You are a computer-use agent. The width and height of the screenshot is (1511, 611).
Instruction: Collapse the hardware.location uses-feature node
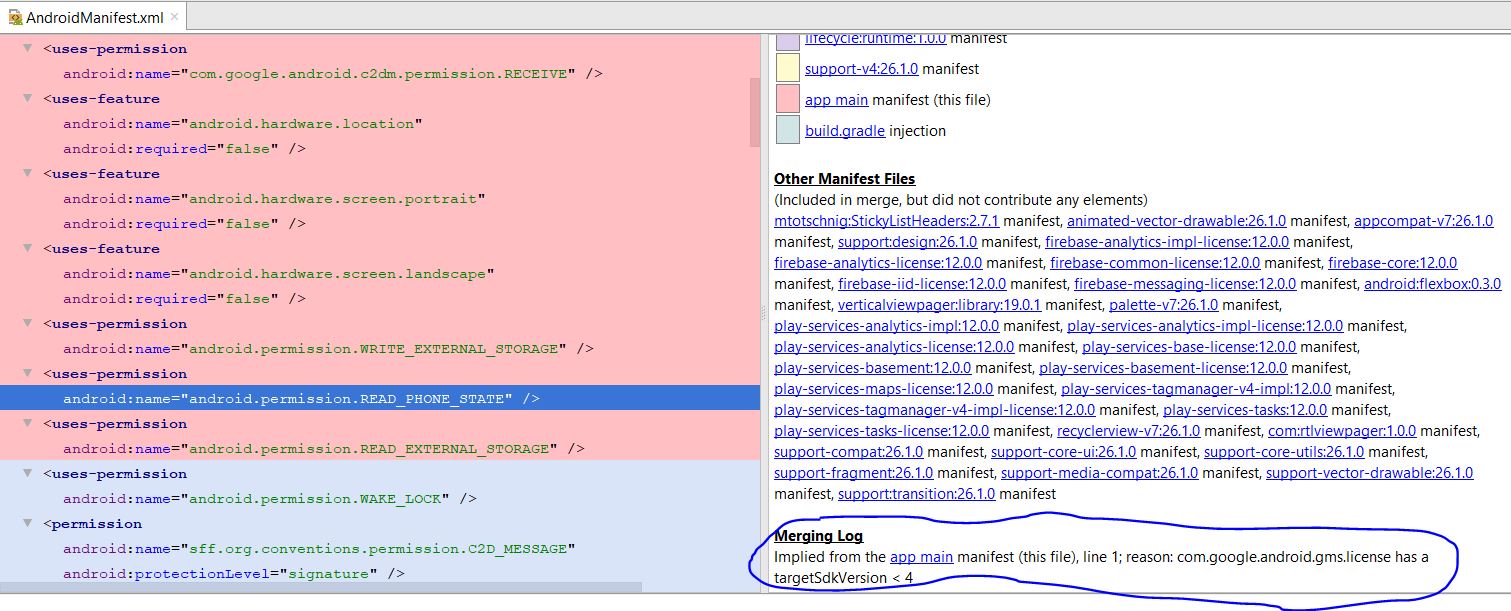27,98
